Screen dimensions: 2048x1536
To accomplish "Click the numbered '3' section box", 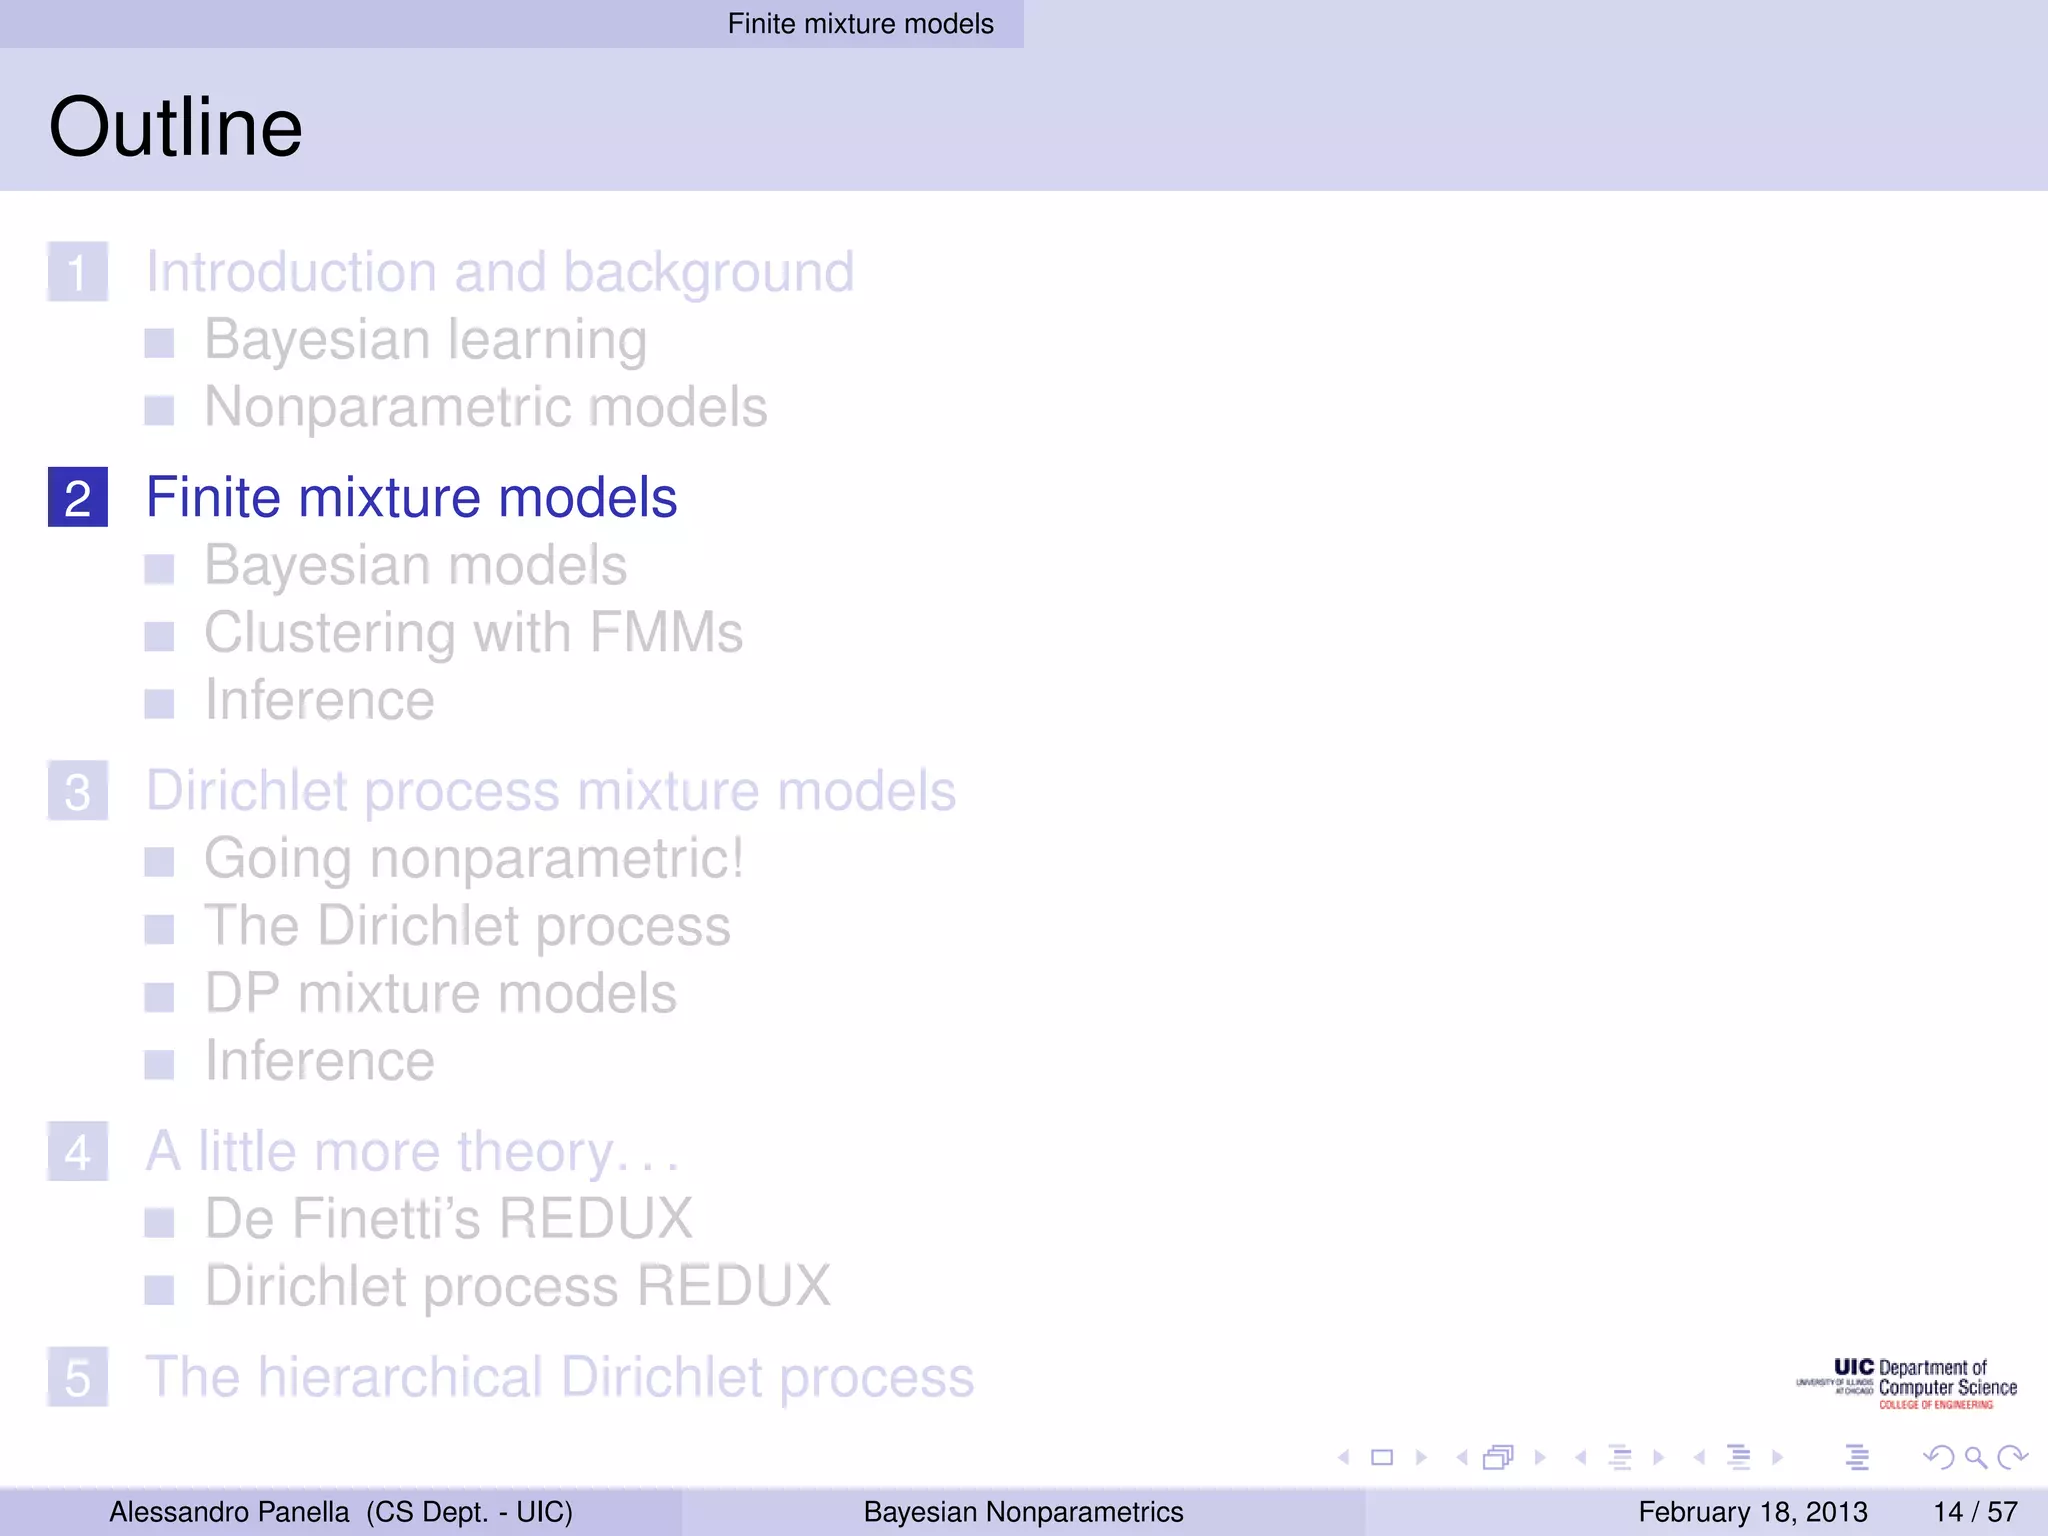I will point(78,791).
